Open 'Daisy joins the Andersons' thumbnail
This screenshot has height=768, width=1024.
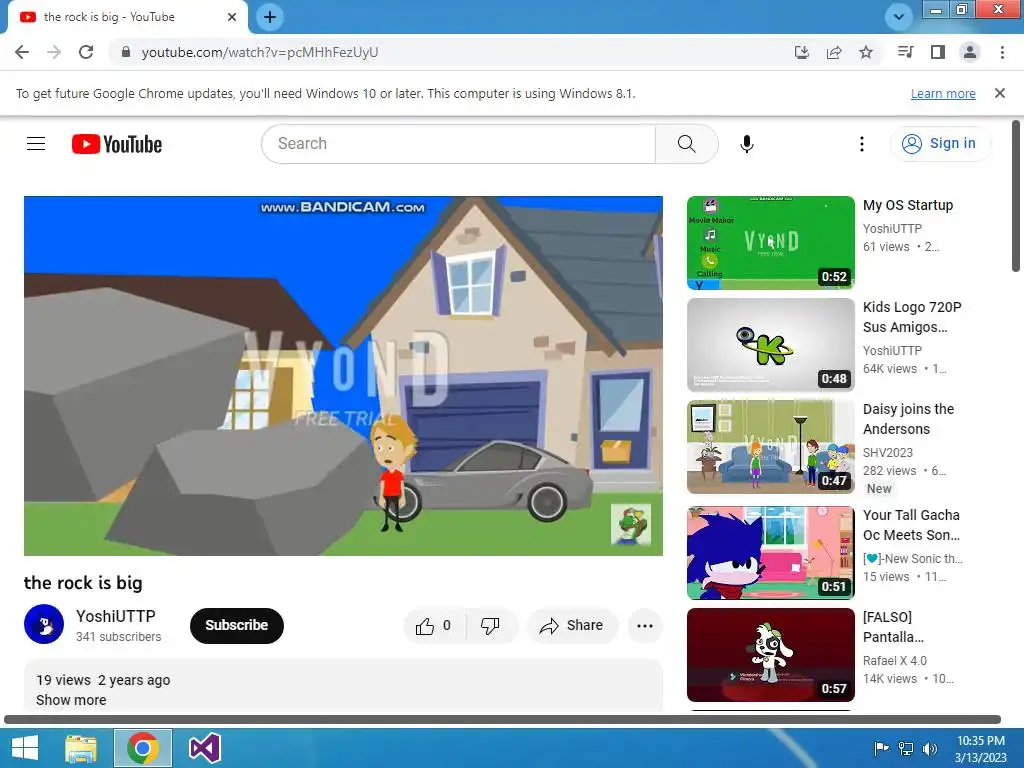point(771,447)
